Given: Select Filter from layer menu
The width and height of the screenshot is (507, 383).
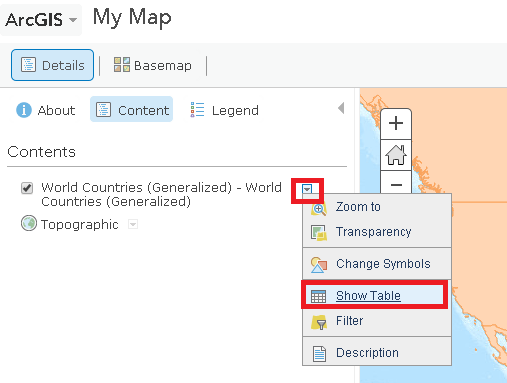Looking at the screenshot, I should pyautogui.click(x=377, y=321).
